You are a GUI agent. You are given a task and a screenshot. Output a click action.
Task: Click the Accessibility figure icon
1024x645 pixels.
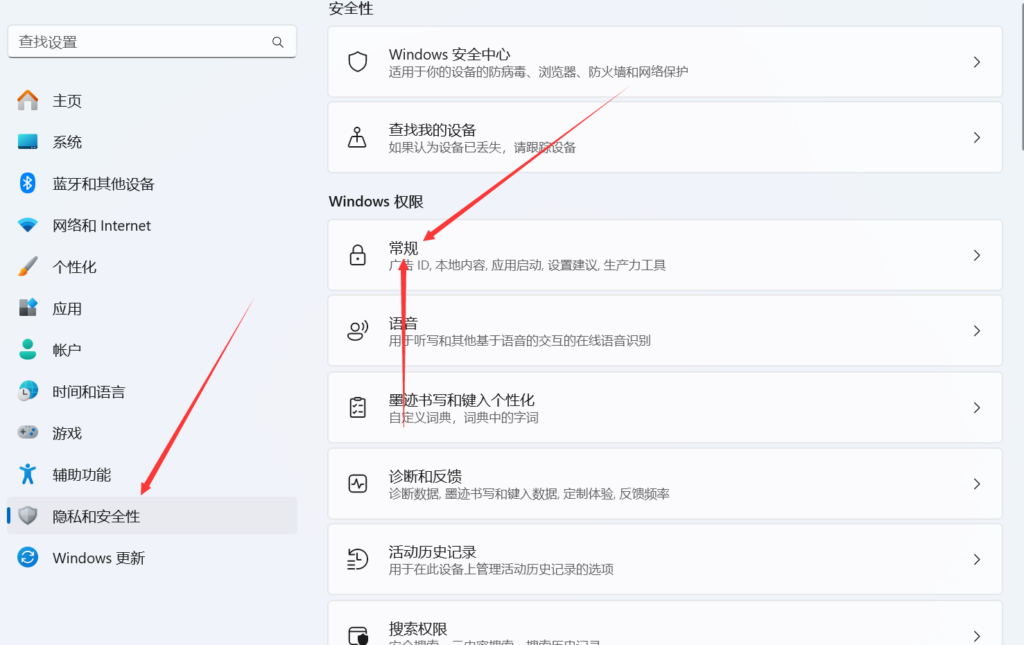coord(27,474)
